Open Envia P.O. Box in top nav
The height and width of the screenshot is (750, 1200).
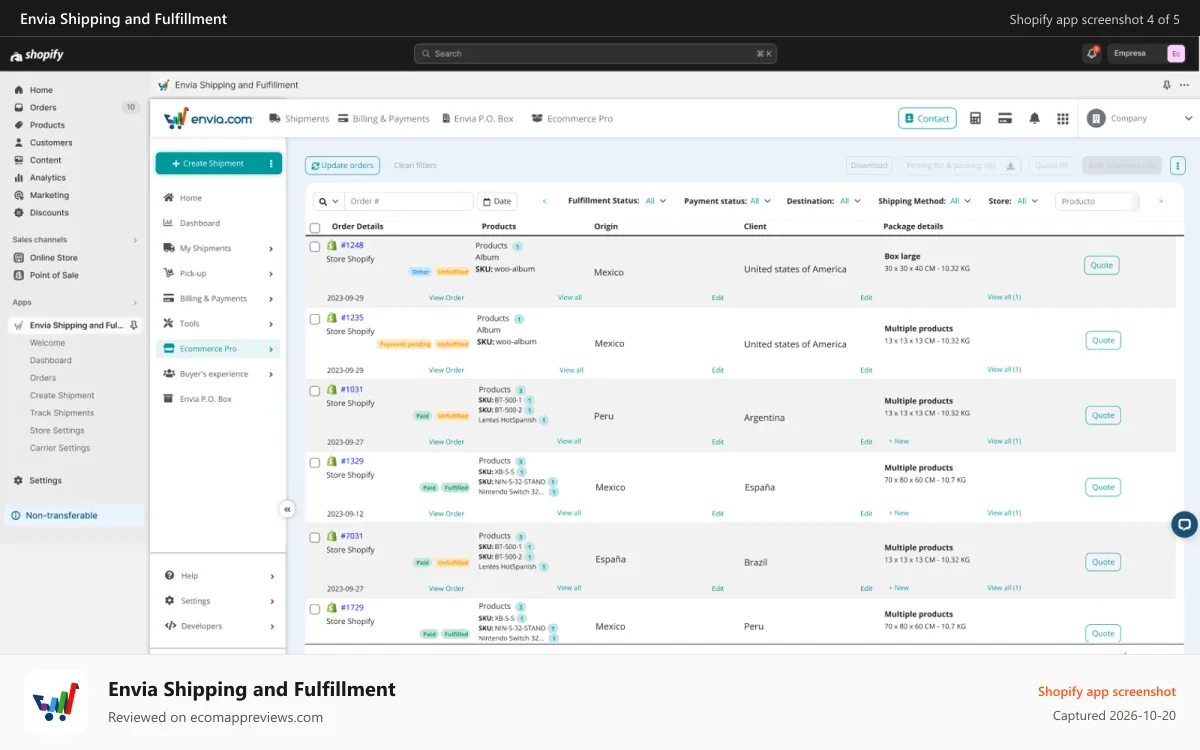coord(476,119)
